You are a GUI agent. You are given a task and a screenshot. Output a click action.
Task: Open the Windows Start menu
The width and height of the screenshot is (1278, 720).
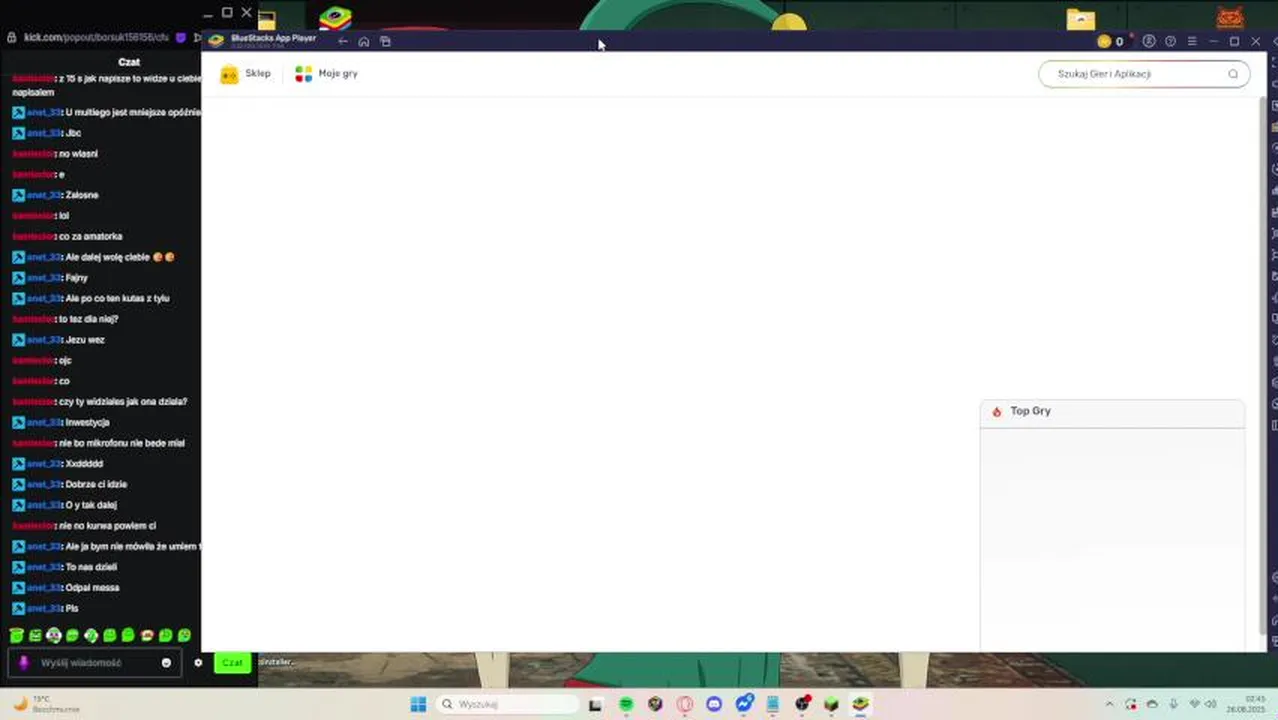pos(418,704)
